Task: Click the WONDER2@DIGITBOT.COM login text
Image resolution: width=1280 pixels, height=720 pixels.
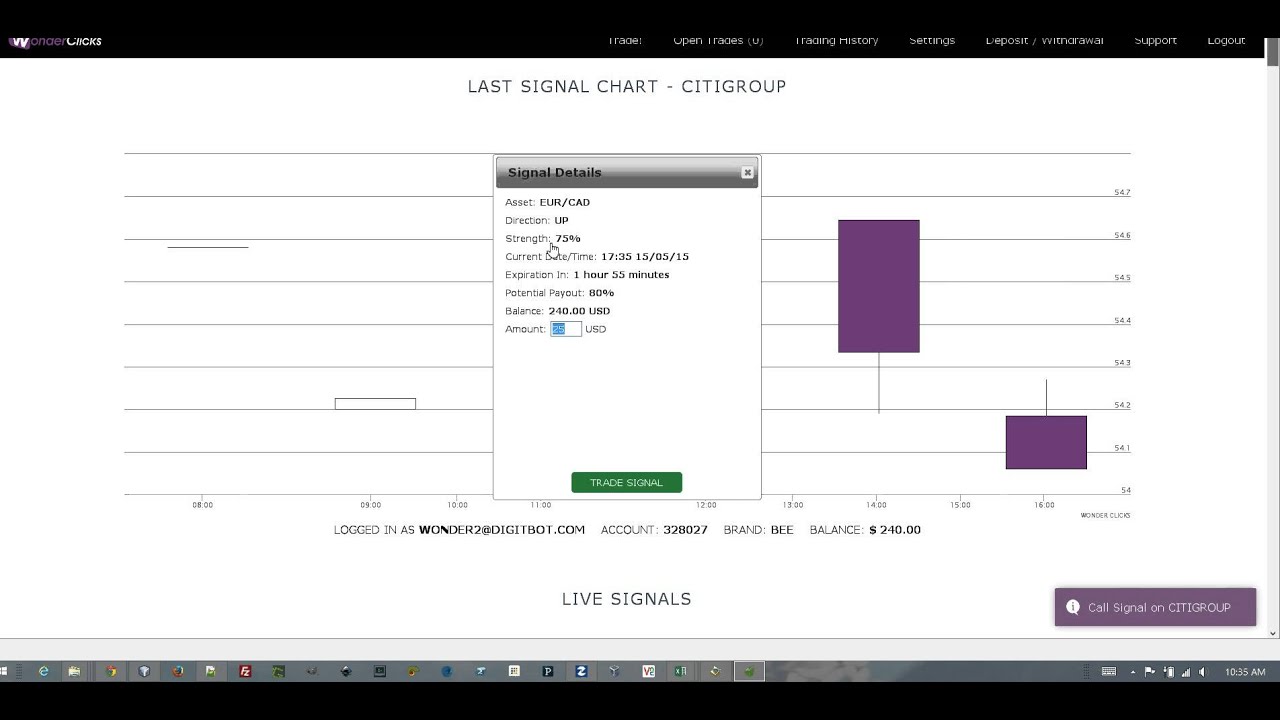Action: coord(501,530)
